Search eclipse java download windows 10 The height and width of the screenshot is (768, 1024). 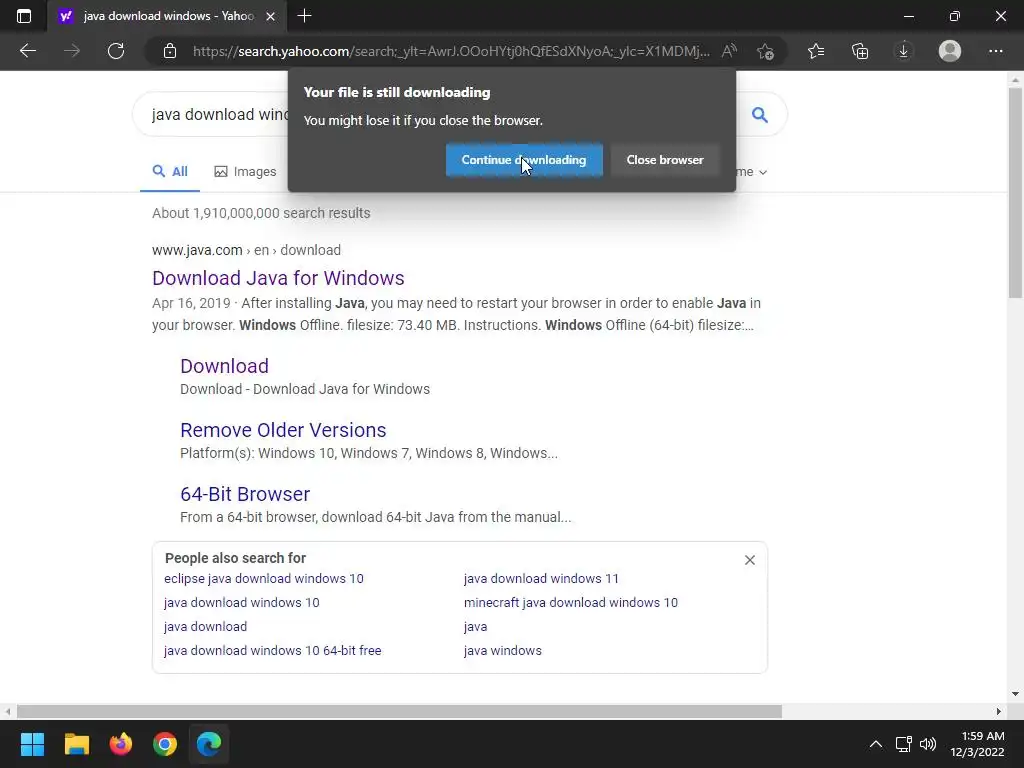(264, 579)
